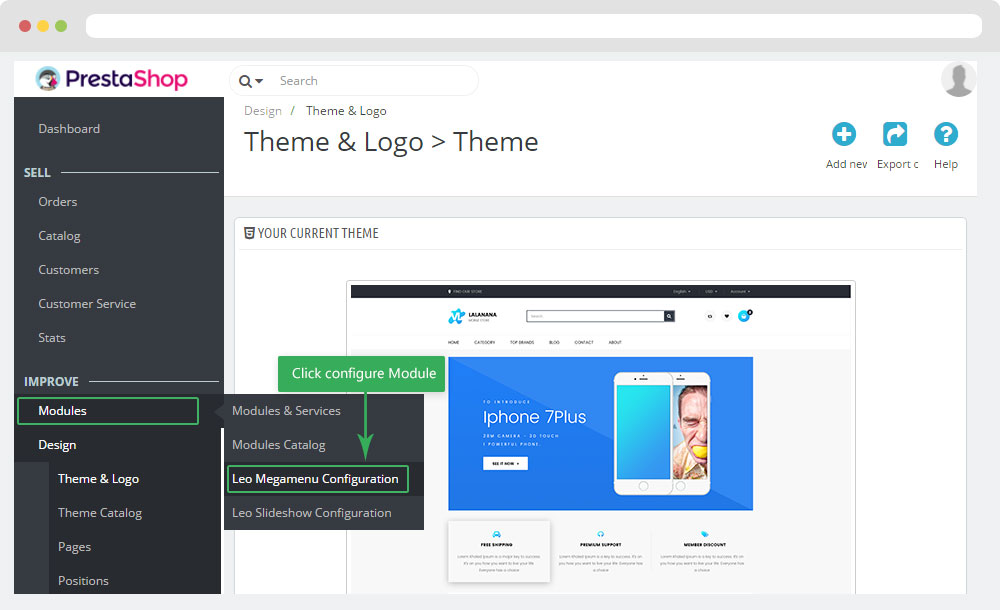Click the browser address bar
This screenshot has width=1000, height=610.
click(x=534, y=26)
